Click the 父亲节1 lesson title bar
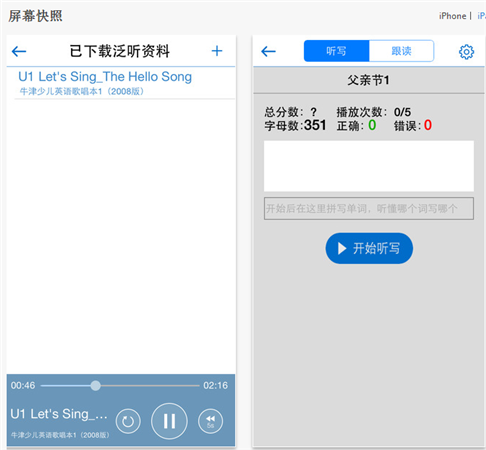The image size is (486, 450). point(369,80)
